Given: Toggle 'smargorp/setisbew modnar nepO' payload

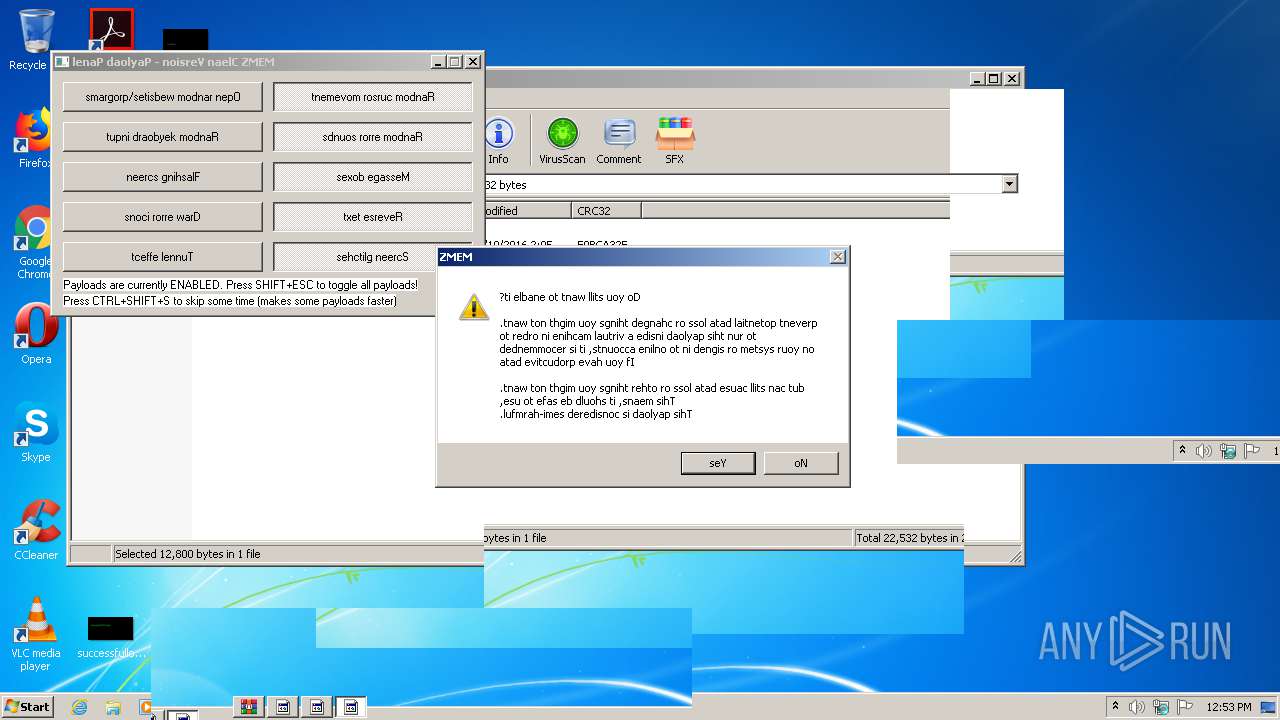Looking at the screenshot, I should tap(163, 97).
